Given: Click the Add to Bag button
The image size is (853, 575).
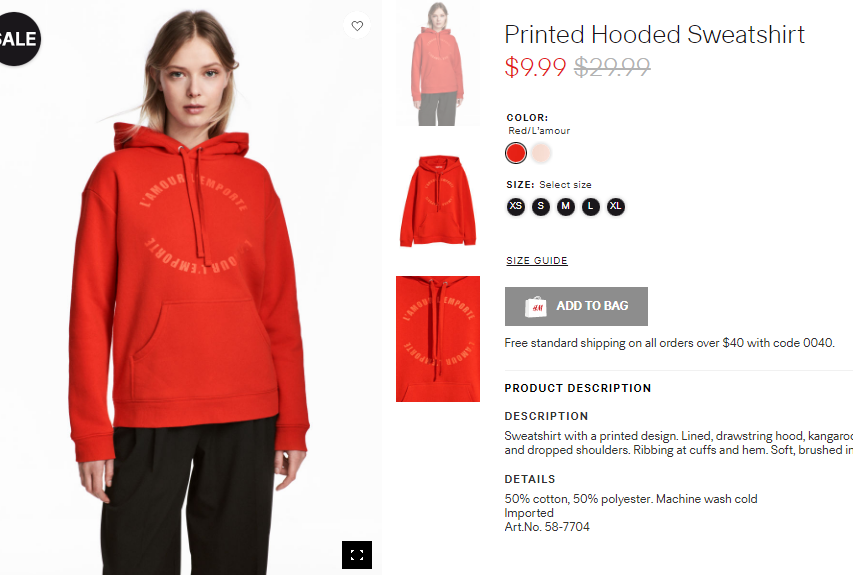Looking at the screenshot, I should pos(576,306).
